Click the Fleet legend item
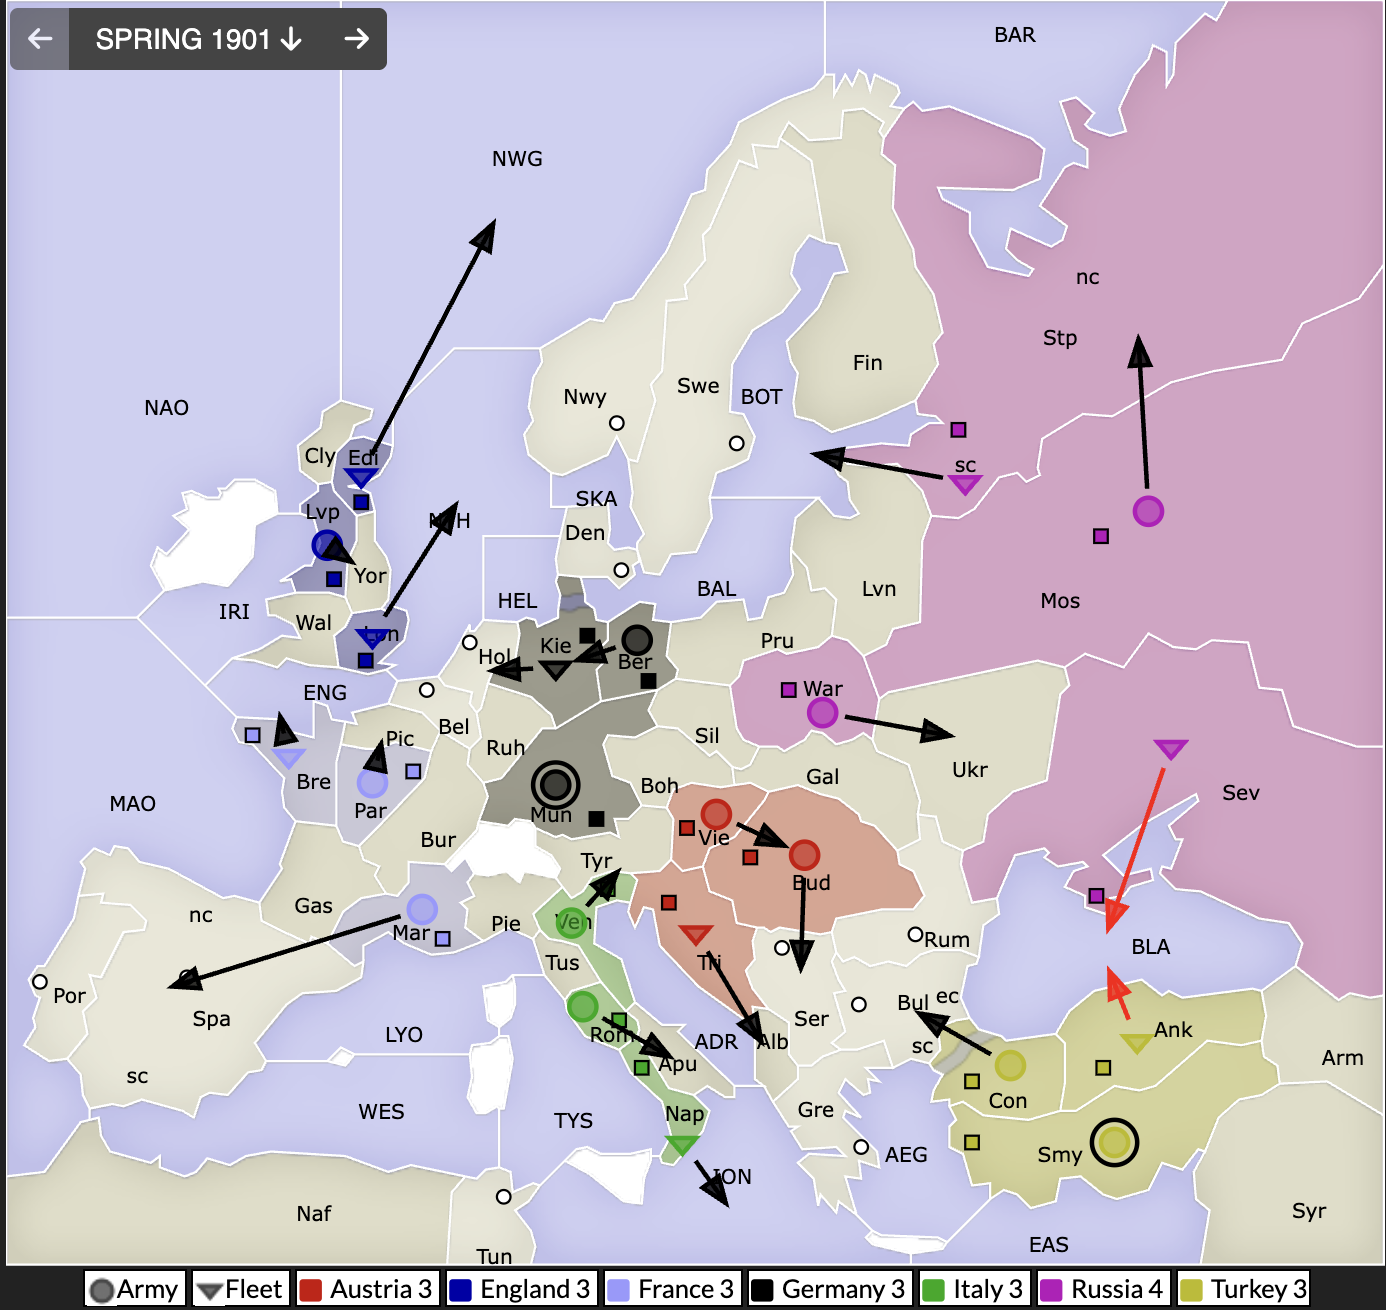 (x=241, y=1289)
